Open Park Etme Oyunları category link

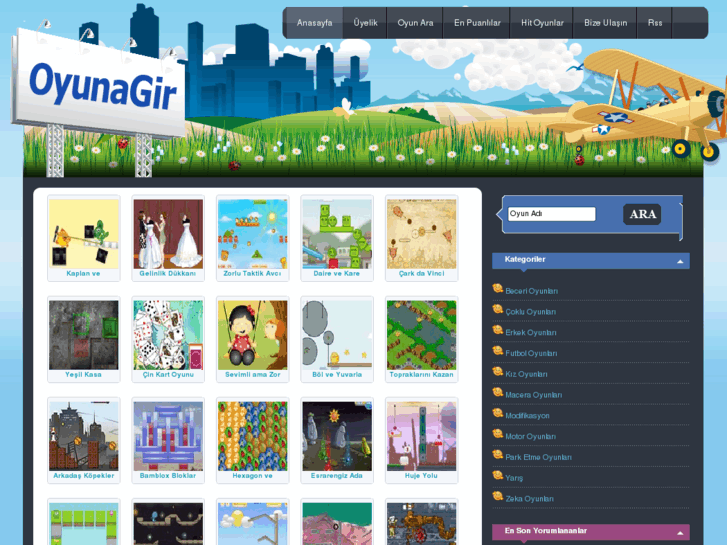point(538,457)
